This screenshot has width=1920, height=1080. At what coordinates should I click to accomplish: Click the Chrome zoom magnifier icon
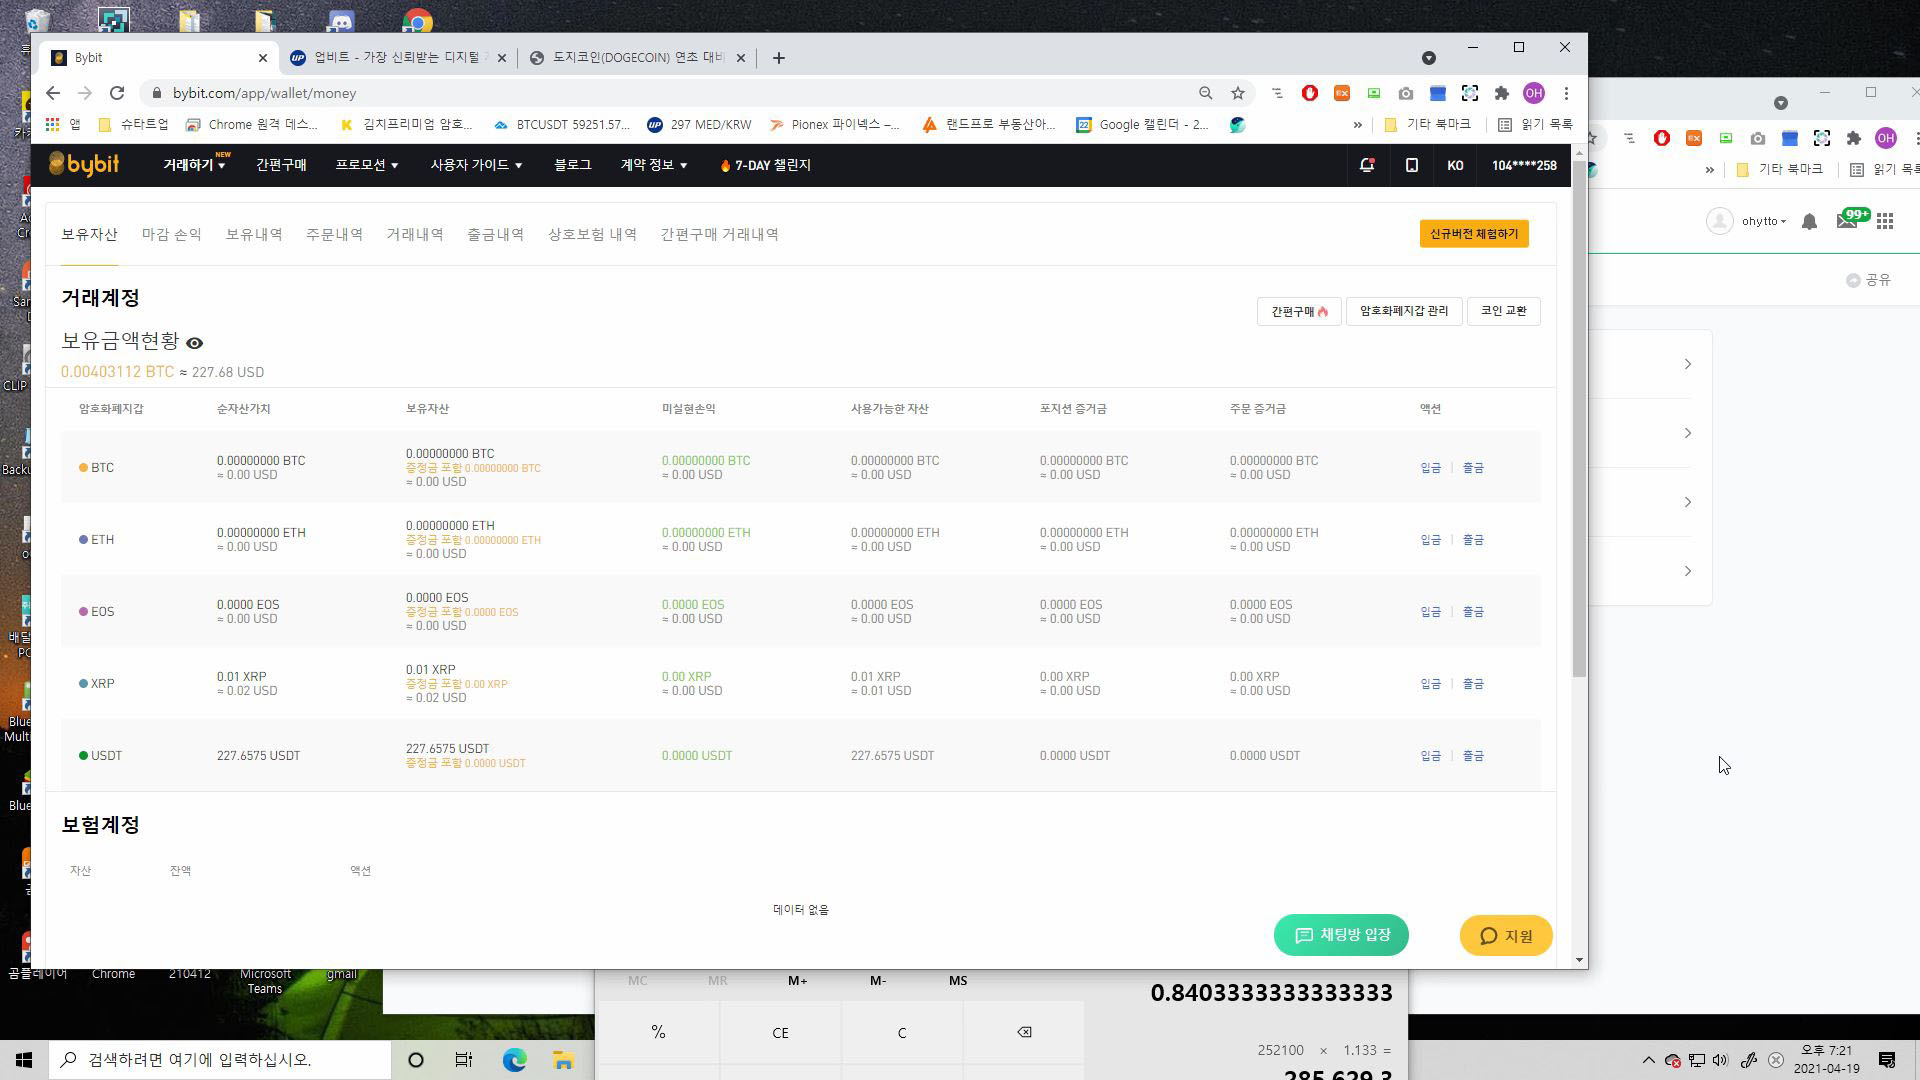1205,93
